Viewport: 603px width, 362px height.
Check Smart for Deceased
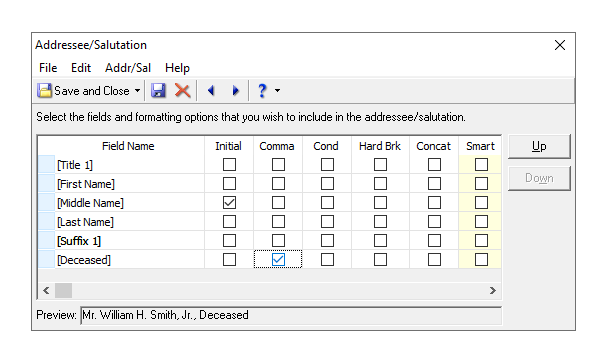[481, 260]
